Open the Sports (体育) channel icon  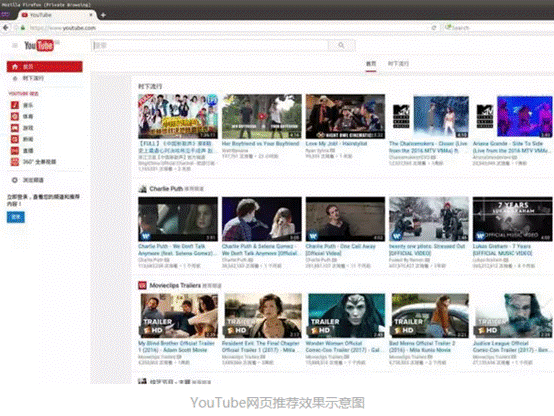point(15,116)
